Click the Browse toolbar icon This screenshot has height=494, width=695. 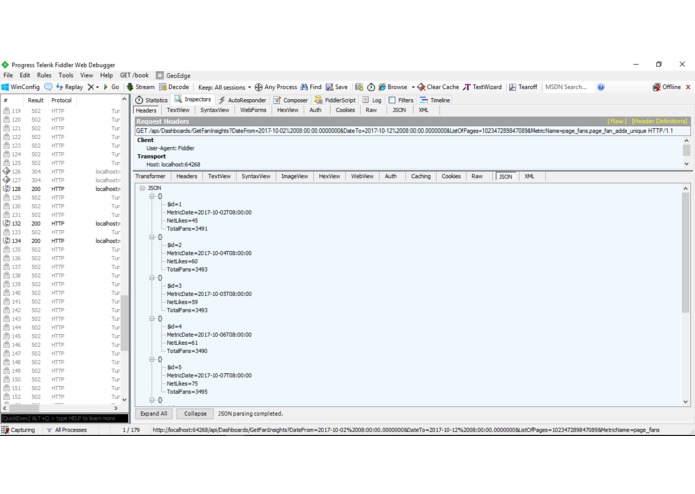pos(382,87)
